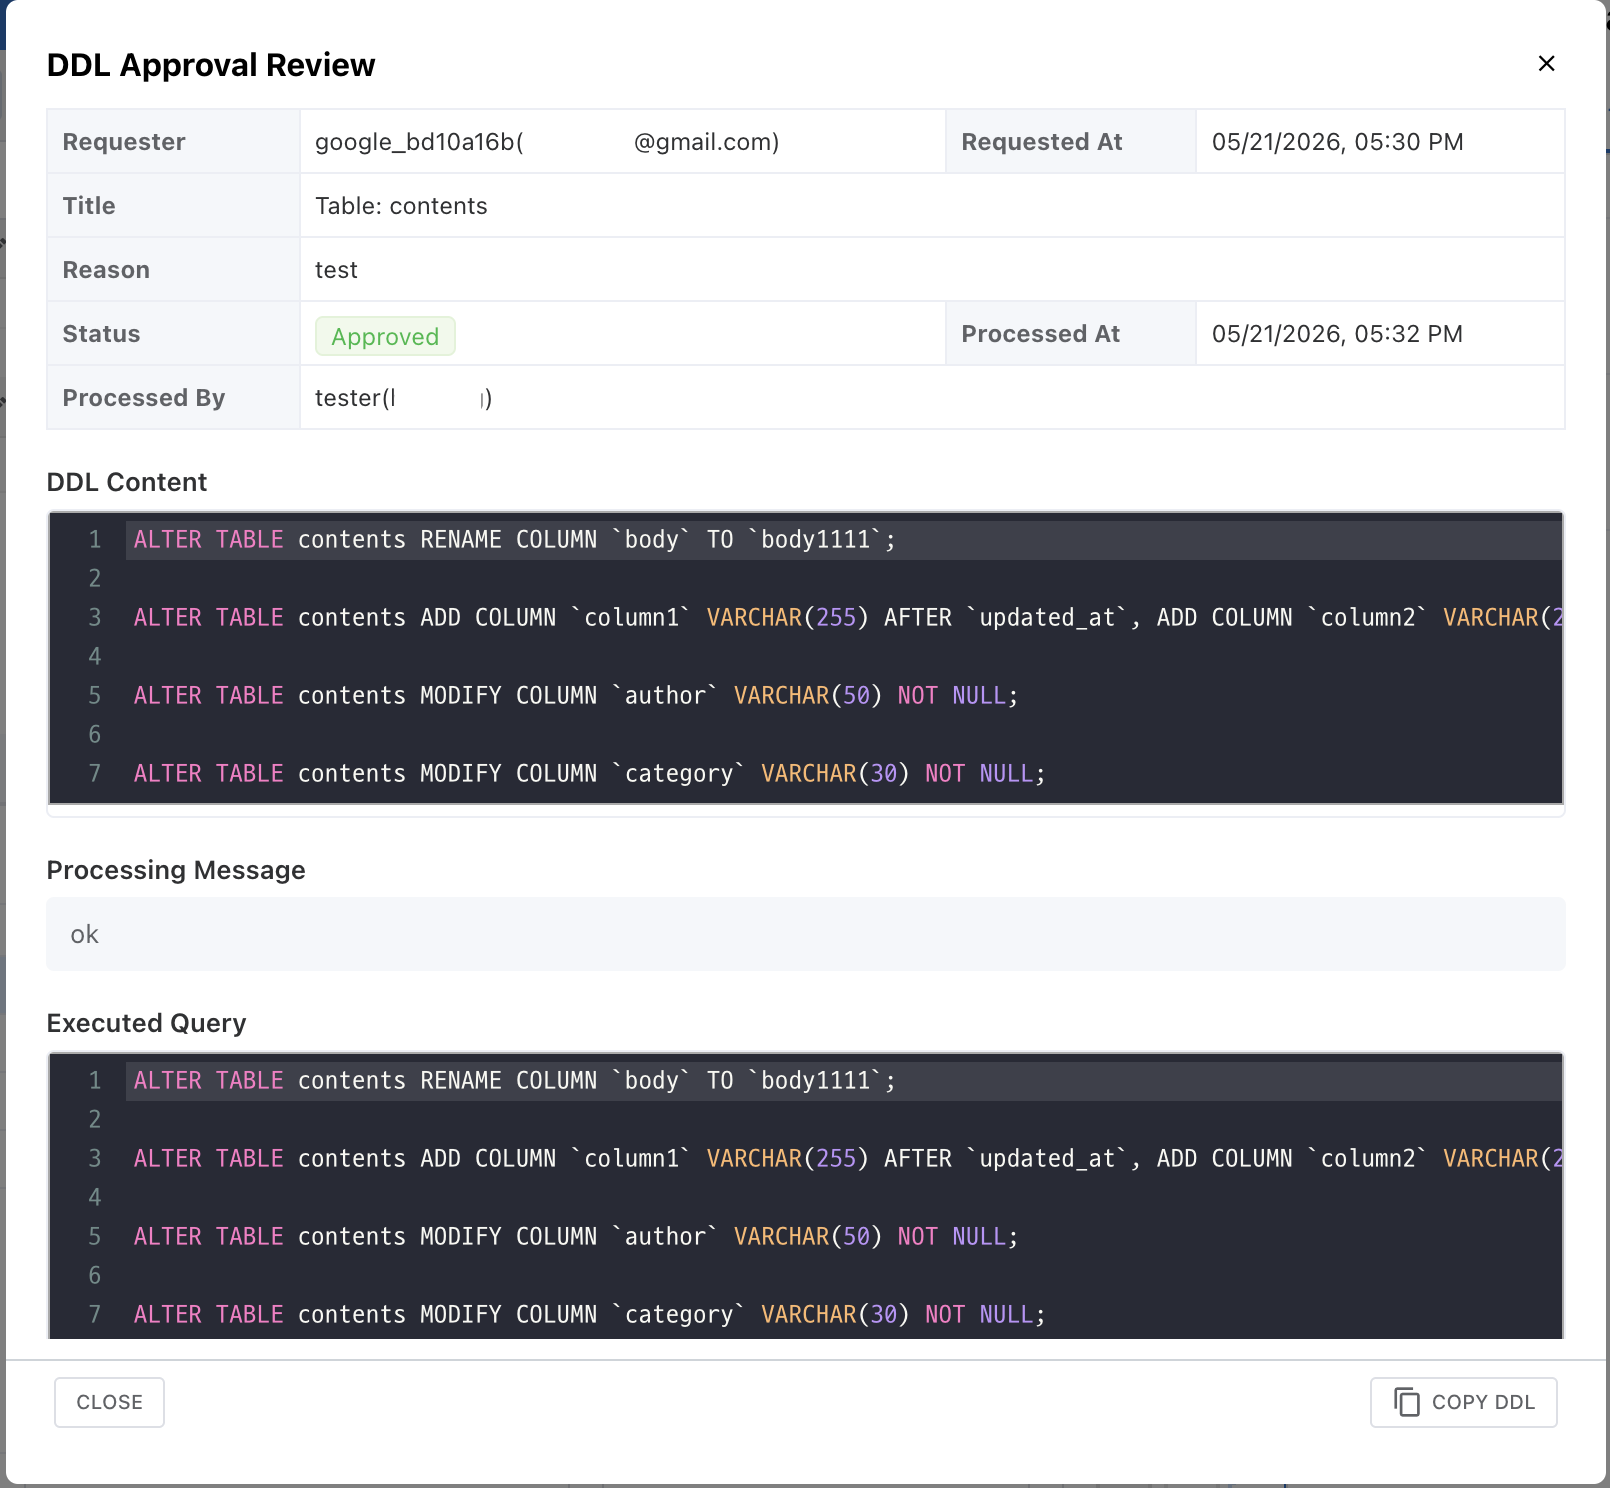Click the Processed At value 05:32 PM
This screenshot has width=1610, height=1488.
(x=1337, y=334)
